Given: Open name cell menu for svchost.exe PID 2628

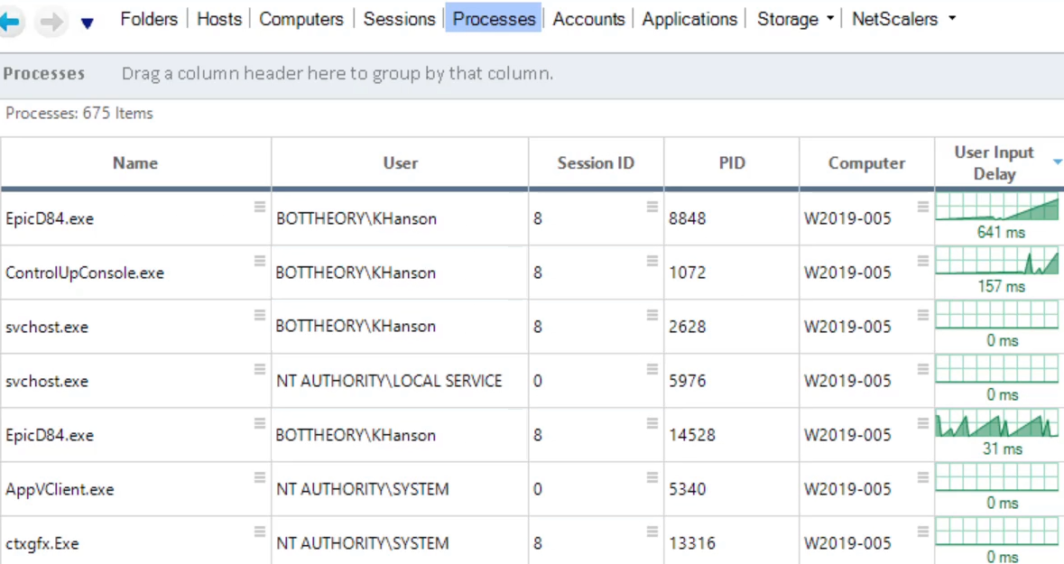Looking at the screenshot, I should 260,315.
